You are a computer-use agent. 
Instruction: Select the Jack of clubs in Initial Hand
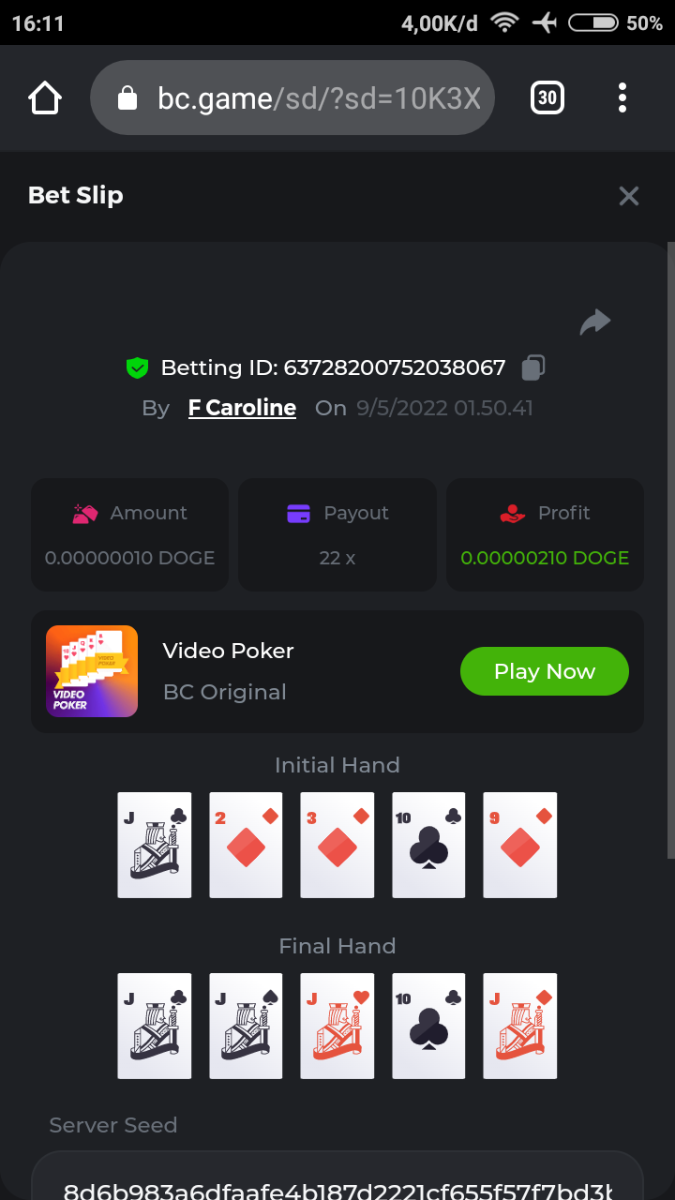pos(154,845)
